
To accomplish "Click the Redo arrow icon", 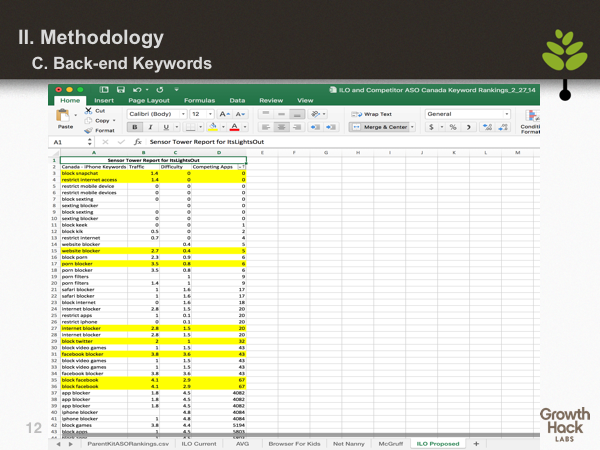I will 160,90.
